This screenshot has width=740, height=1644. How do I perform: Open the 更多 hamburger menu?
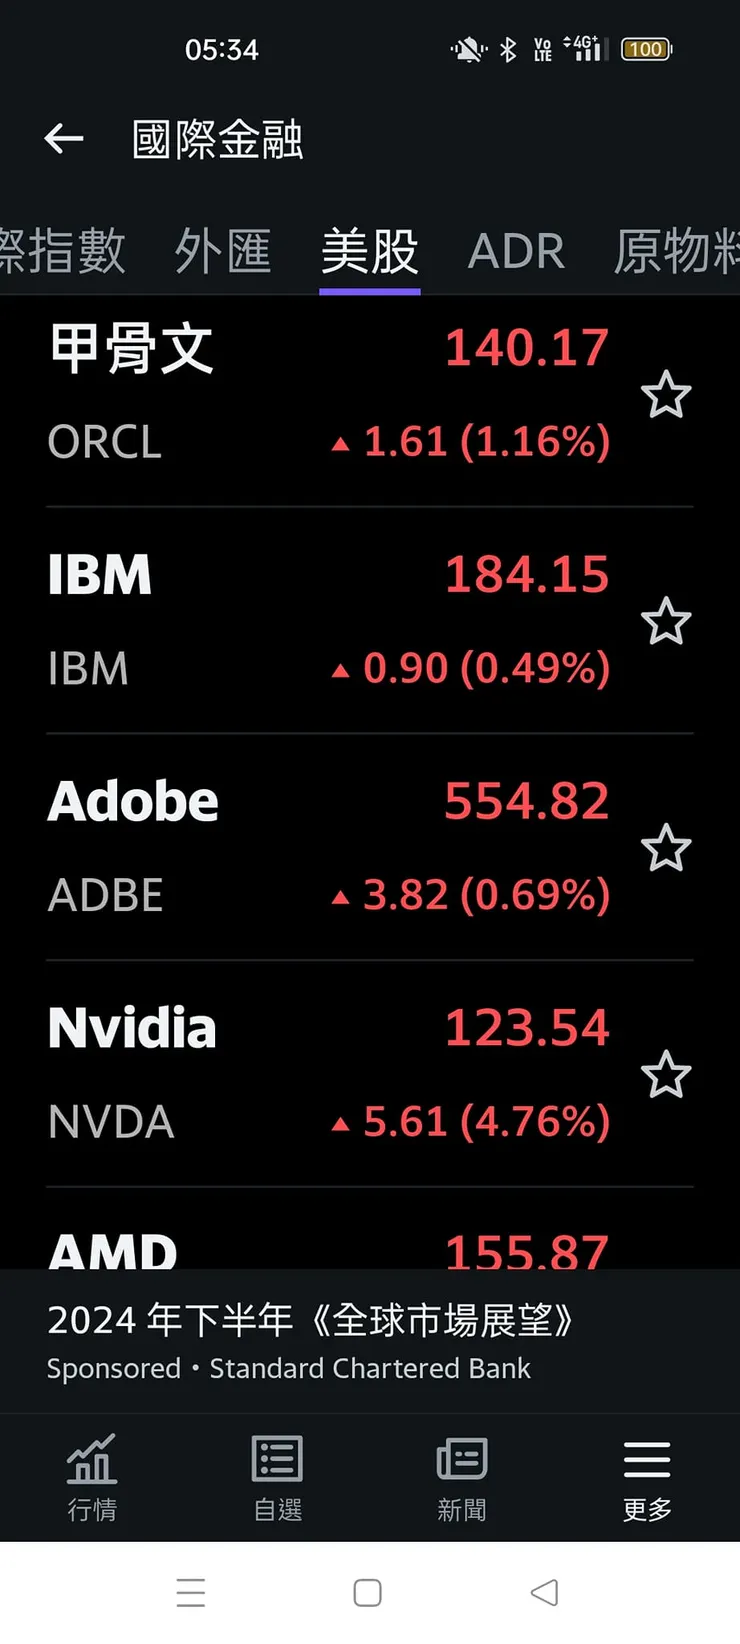(647, 1476)
